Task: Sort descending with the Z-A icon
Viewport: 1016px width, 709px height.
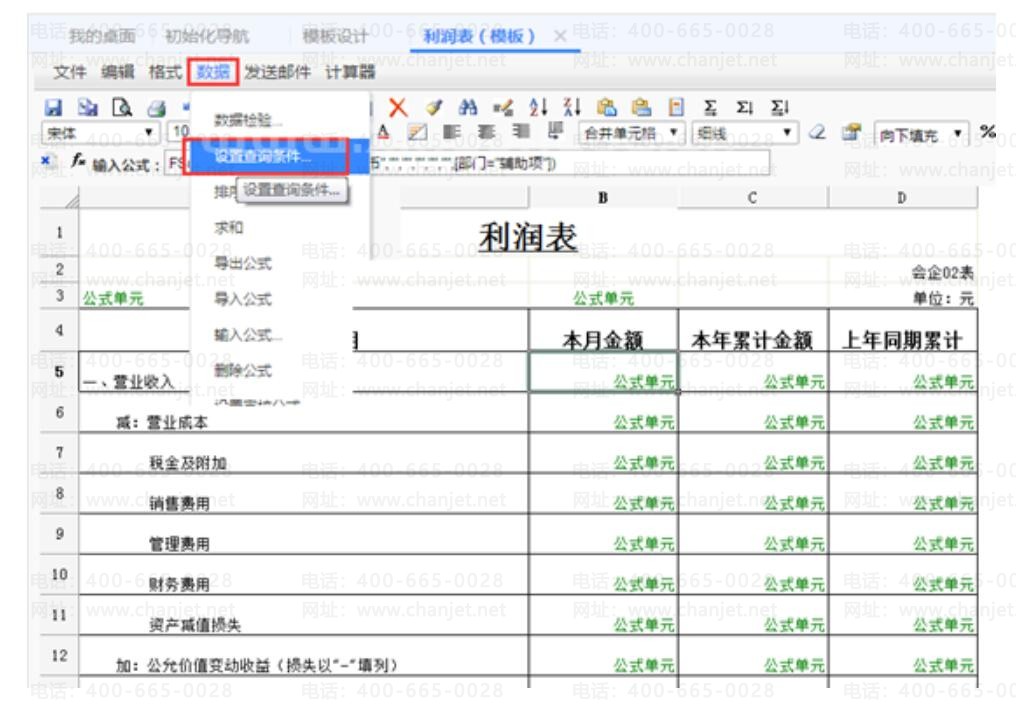Action: point(572,108)
